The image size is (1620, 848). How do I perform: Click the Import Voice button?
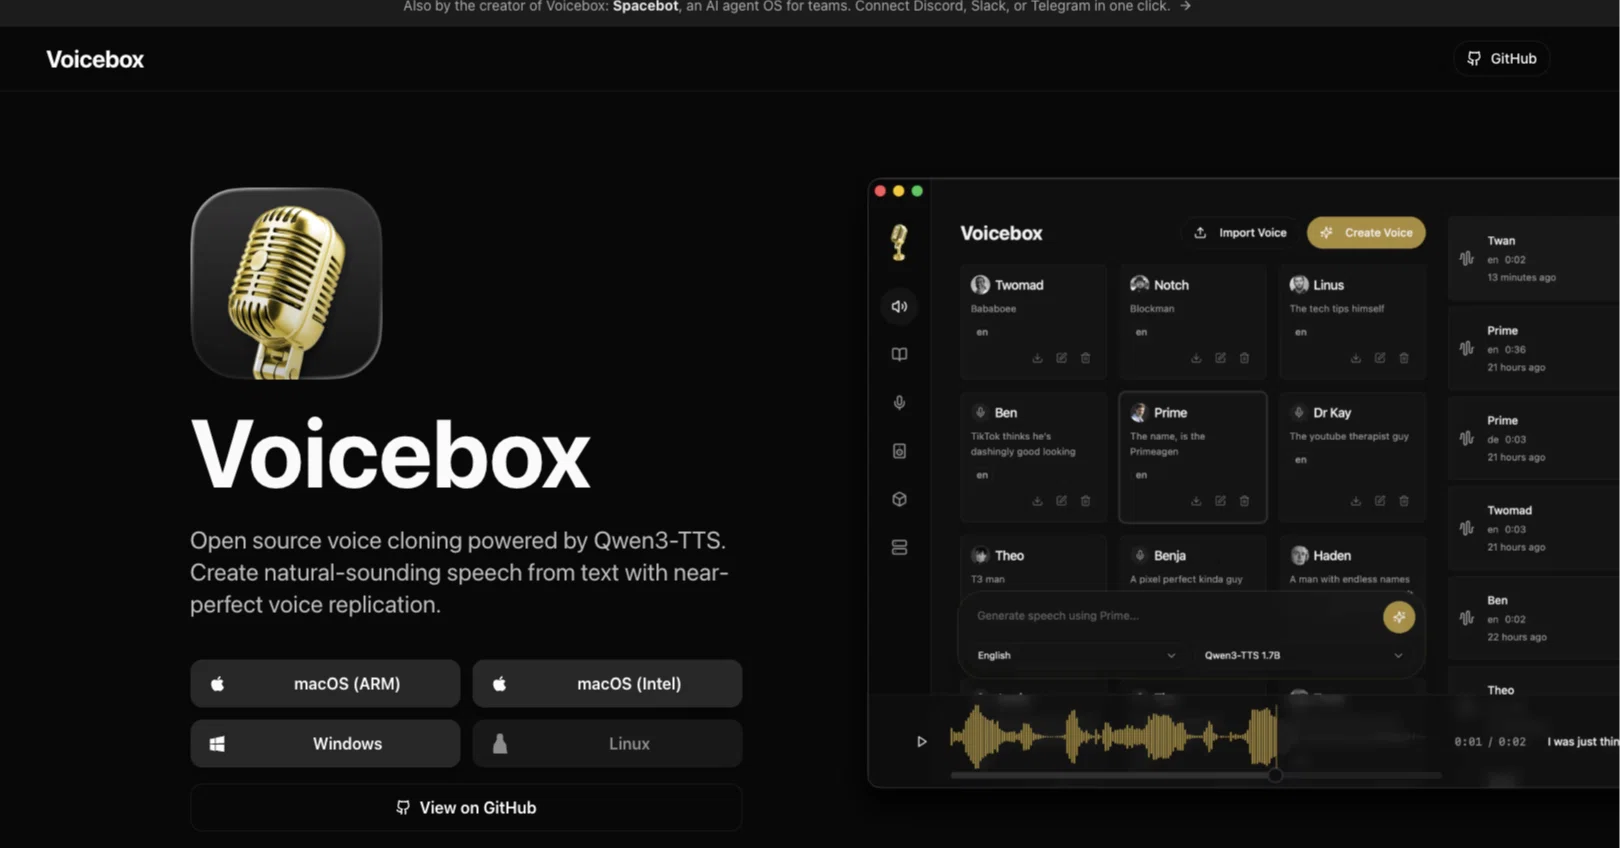pos(1240,233)
